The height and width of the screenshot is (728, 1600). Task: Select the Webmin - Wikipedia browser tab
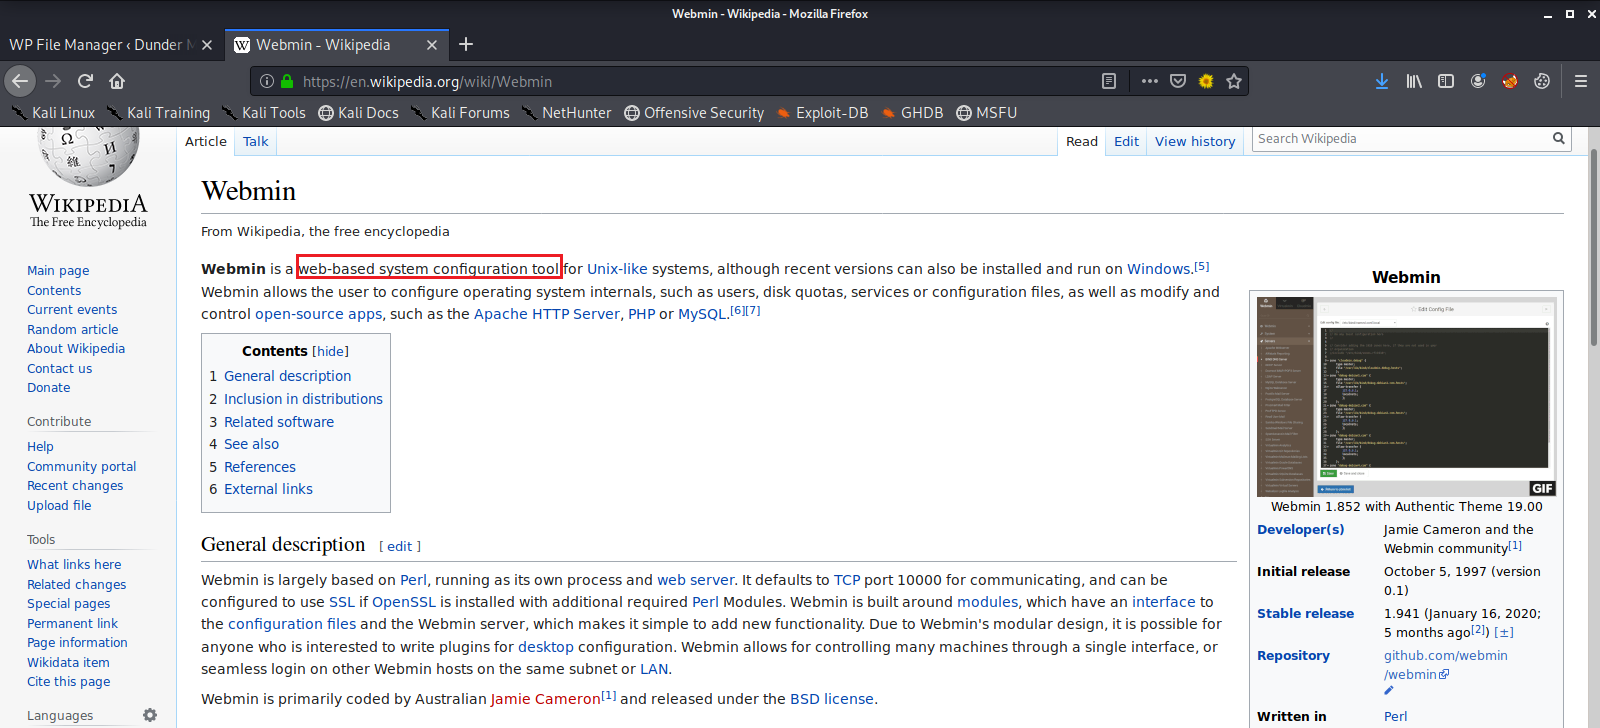[x=336, y=45]
